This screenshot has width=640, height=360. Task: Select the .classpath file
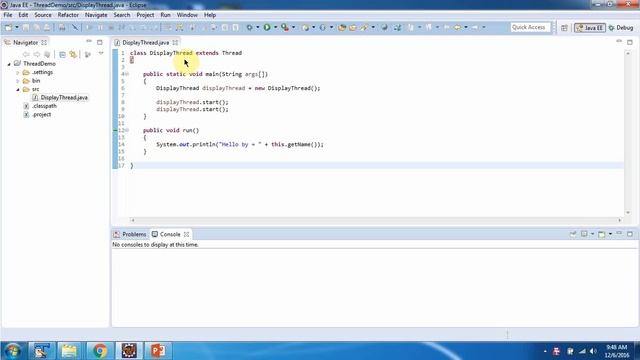tap(40, 106)
